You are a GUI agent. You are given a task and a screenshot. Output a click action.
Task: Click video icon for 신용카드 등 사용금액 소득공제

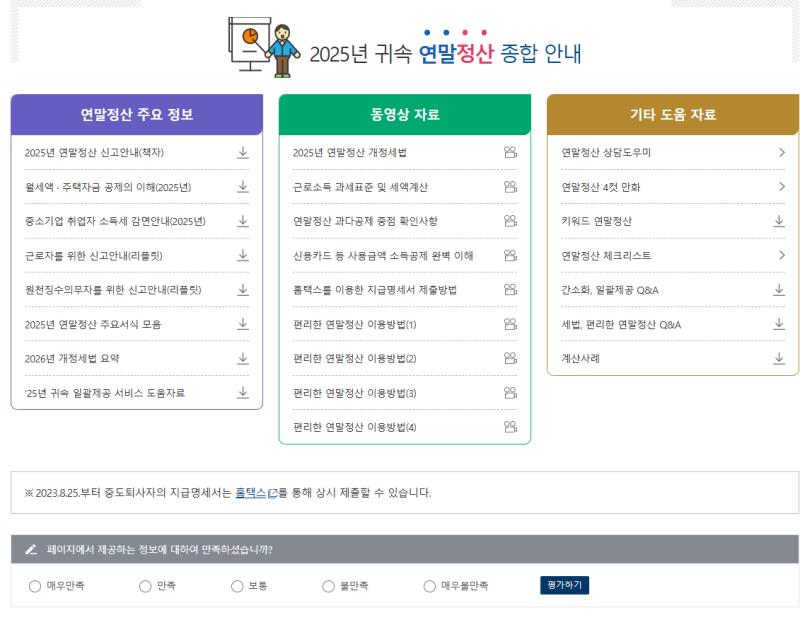pyautogui.click(x=510, y=255)
